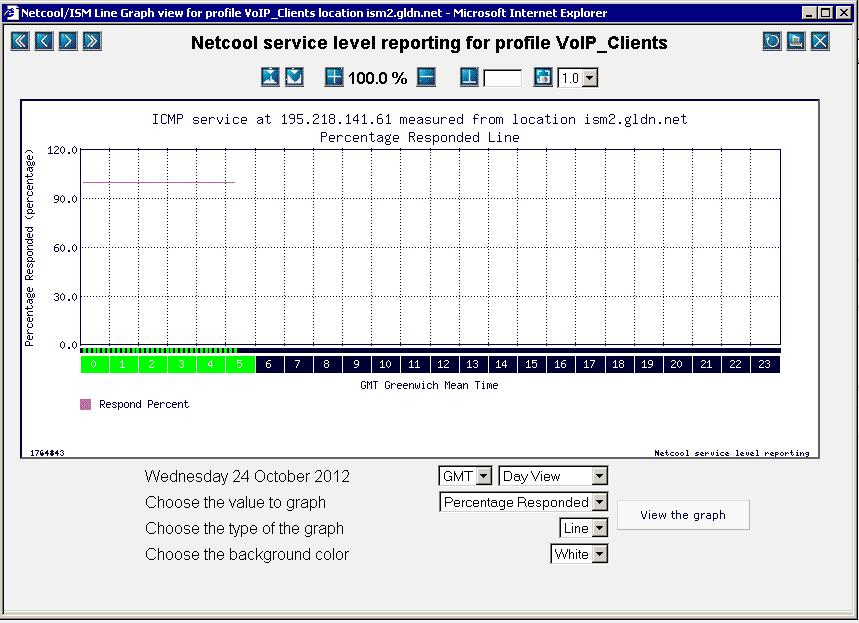
Task: Jump to first period with double-left arrow
Action: coord(20,41)
